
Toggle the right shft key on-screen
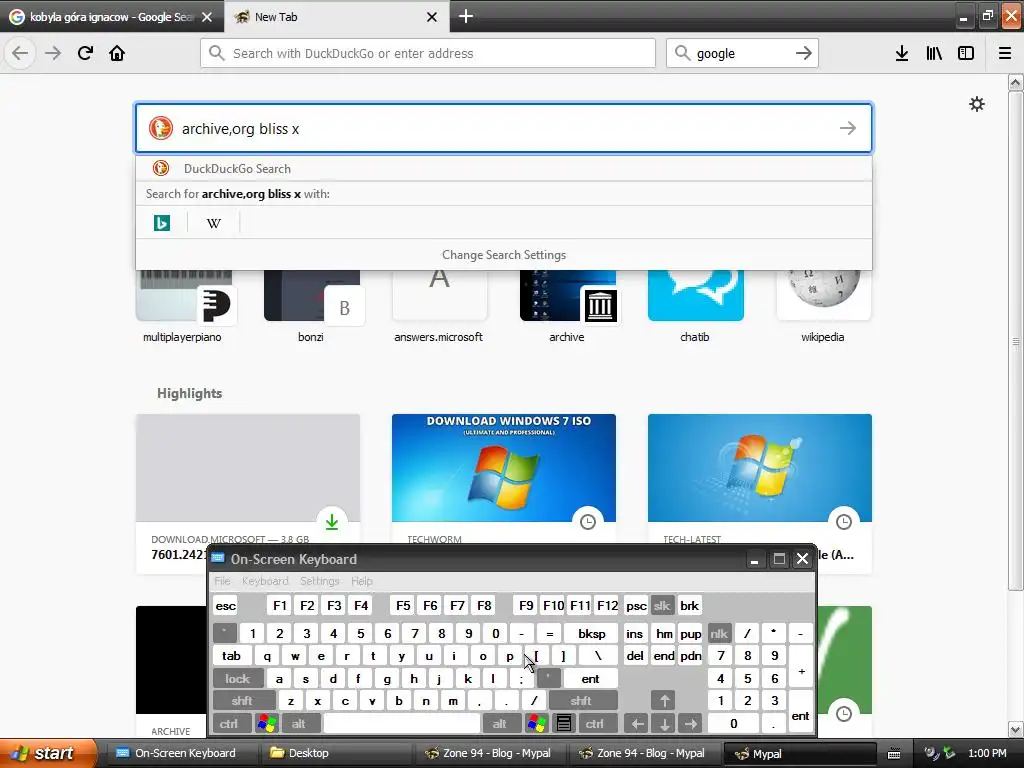[x=581, y=701]
